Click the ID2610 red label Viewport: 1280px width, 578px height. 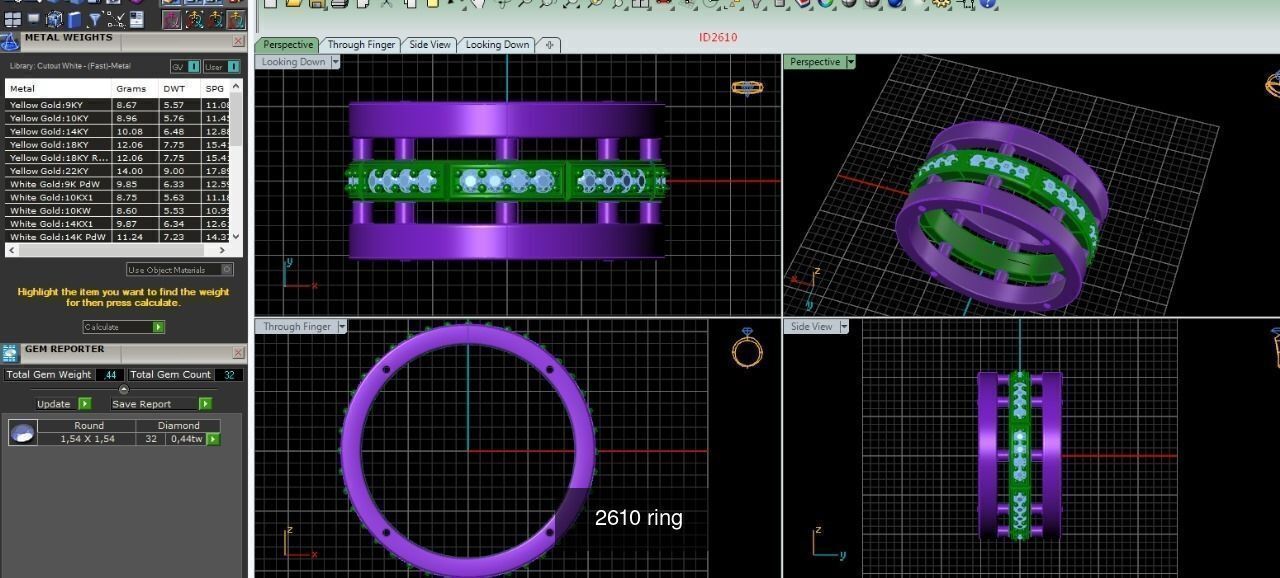(x=718, y=37)
